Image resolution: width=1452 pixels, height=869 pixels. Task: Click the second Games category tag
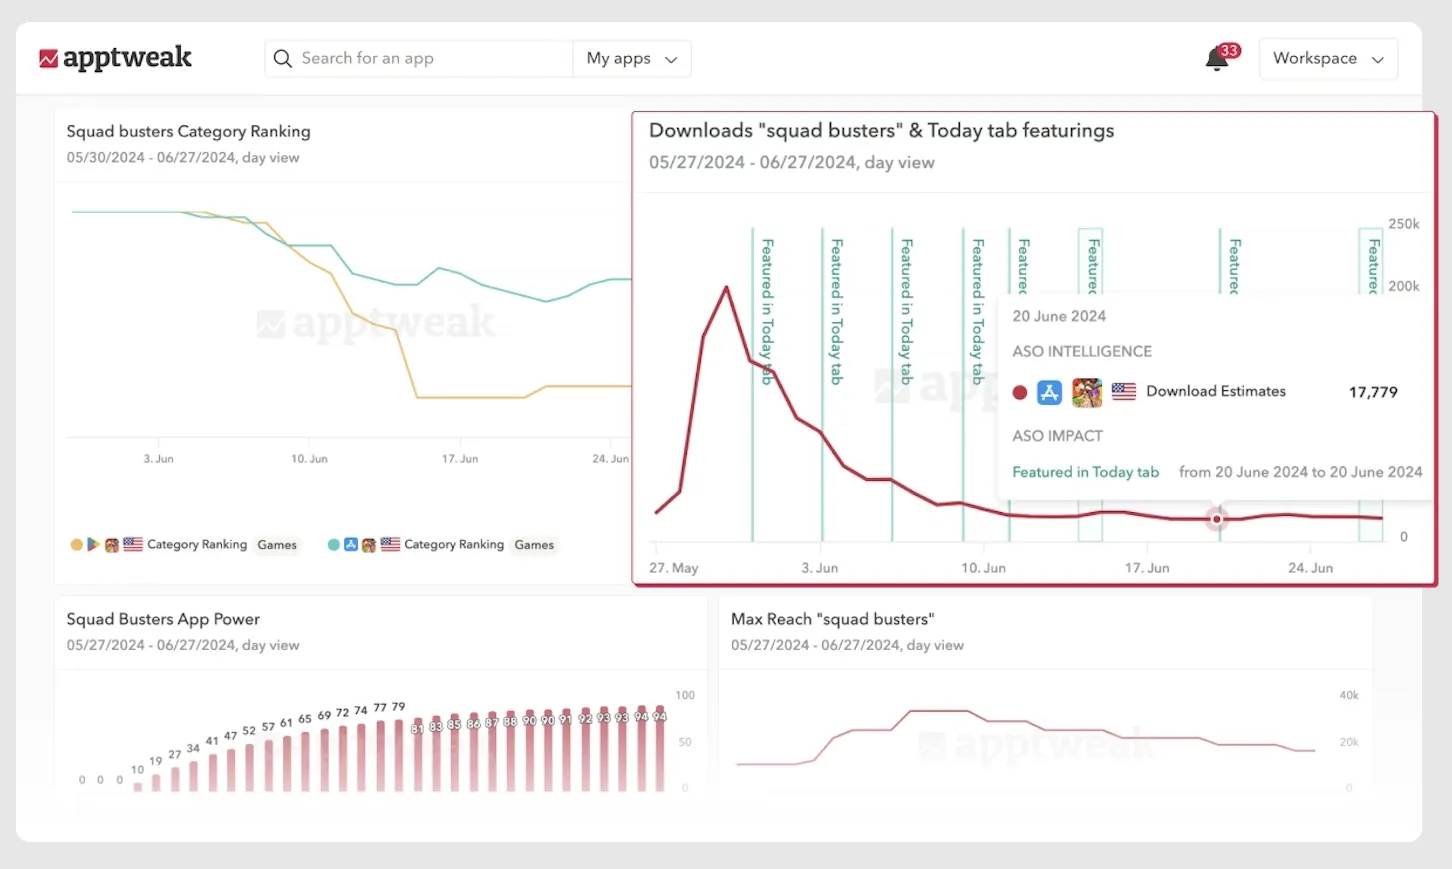click(534, 545)
